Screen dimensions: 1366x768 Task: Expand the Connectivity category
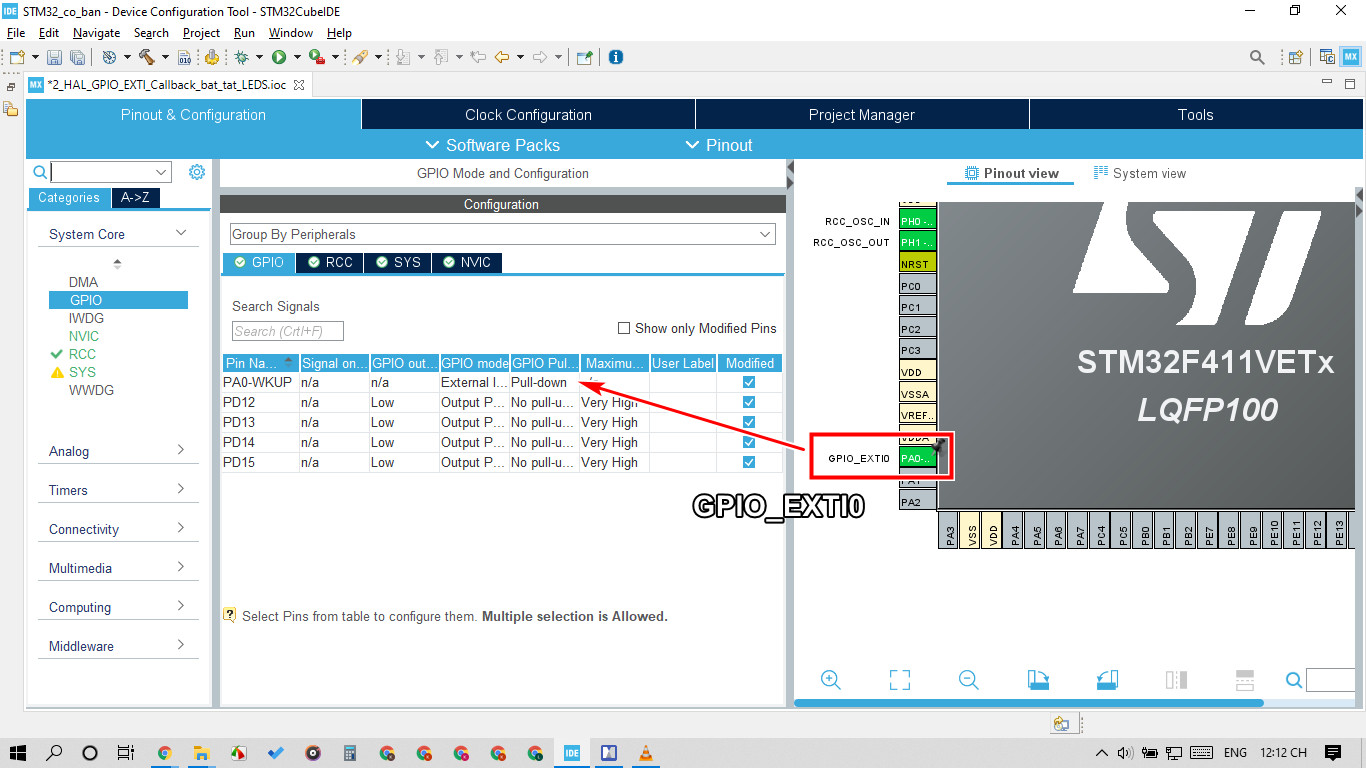(118, 529)
